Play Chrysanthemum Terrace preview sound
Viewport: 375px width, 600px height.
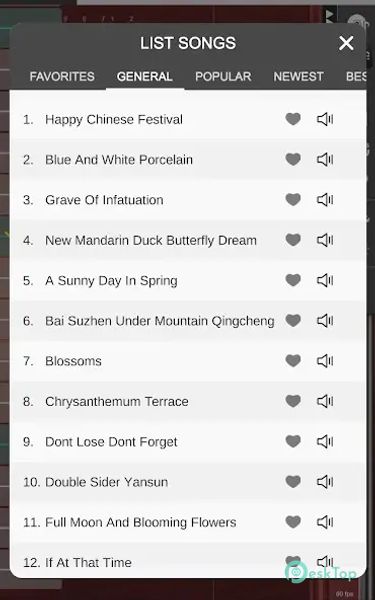pyautogui.click(x=325, y=401)
